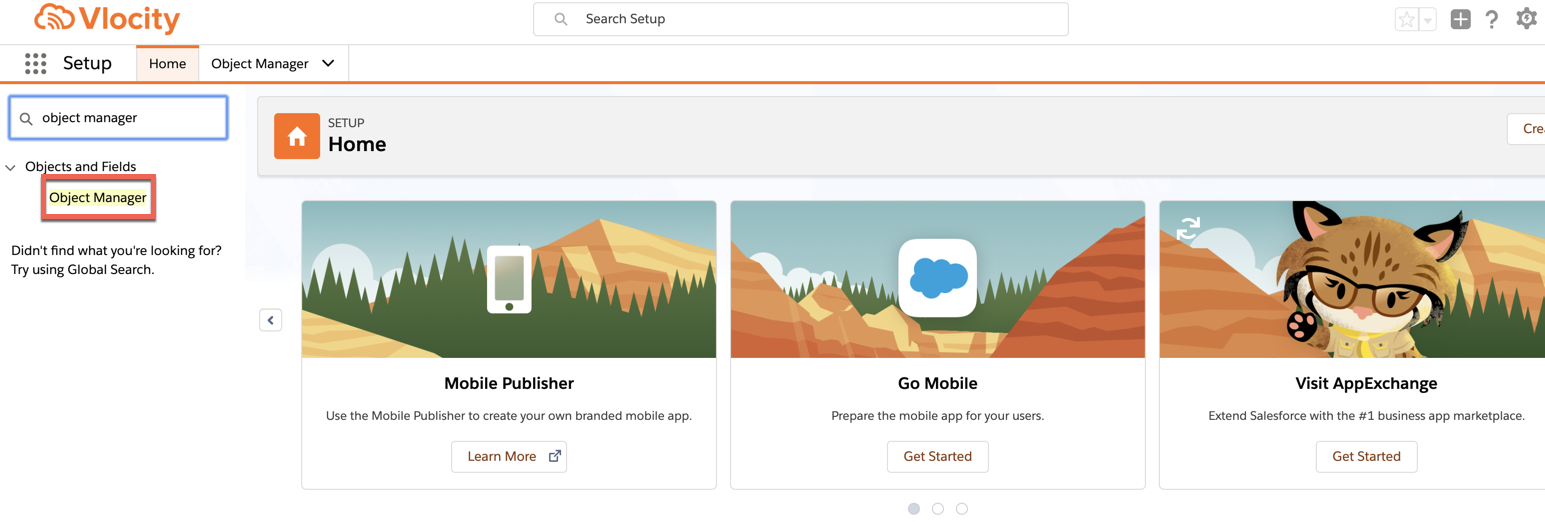Click the Objects and Fields label

pyautogui.click(x=81, y=167)
